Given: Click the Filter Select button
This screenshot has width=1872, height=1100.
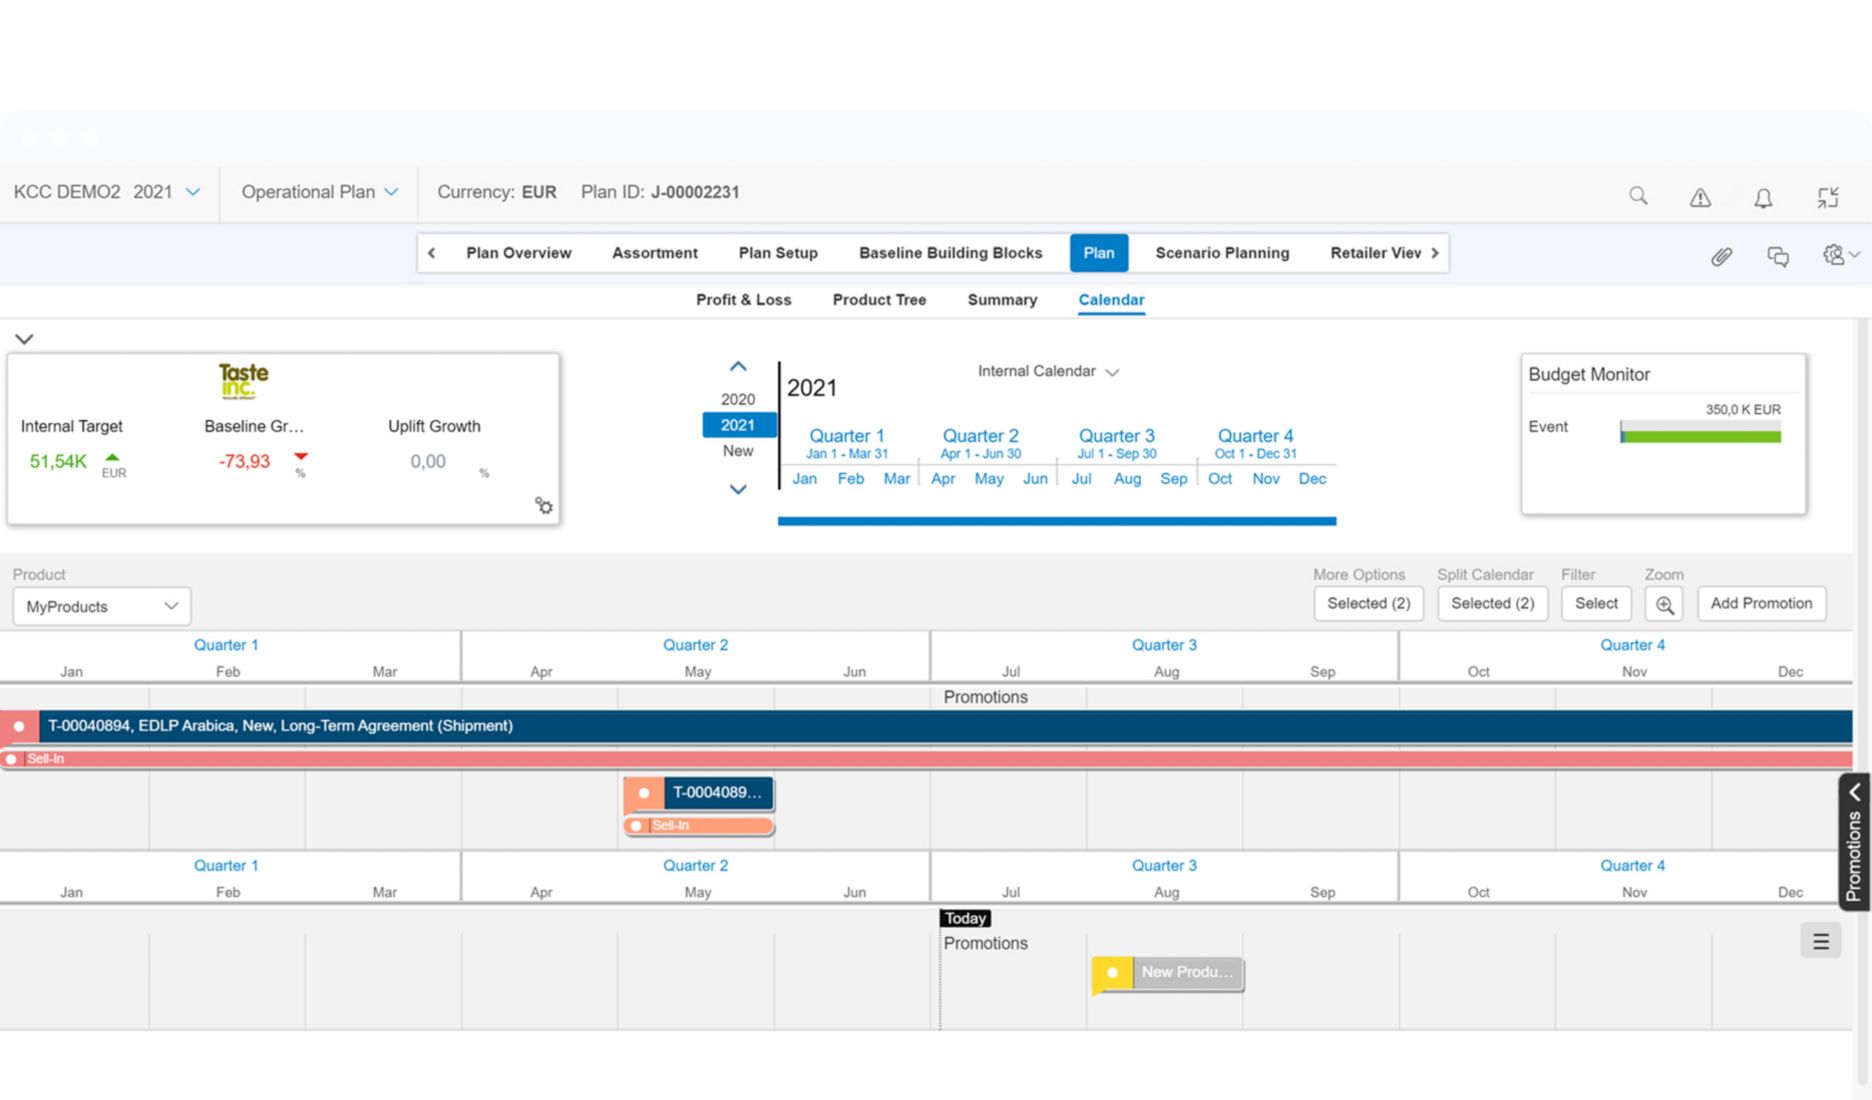Looking at the screenshot, I should [1596, 603].
